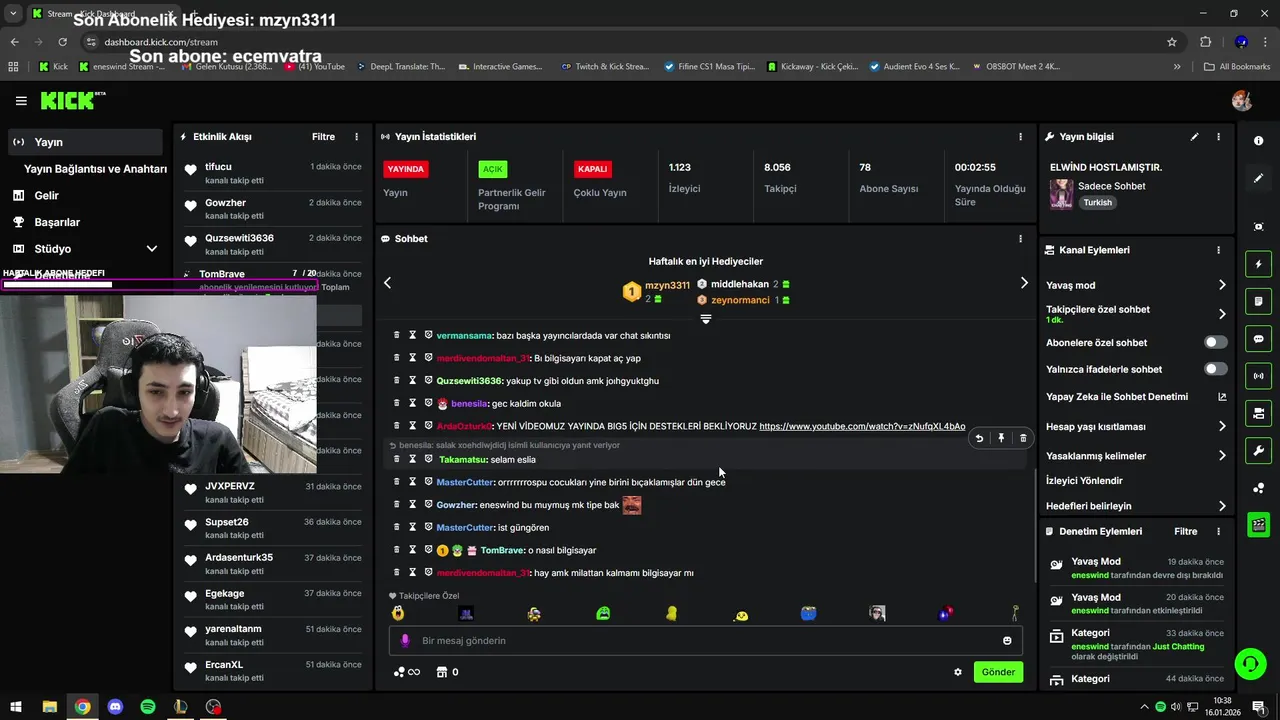Click the reply arrow on hovered message
Viewport: 1280px width, 720px height.
point(979,438)
